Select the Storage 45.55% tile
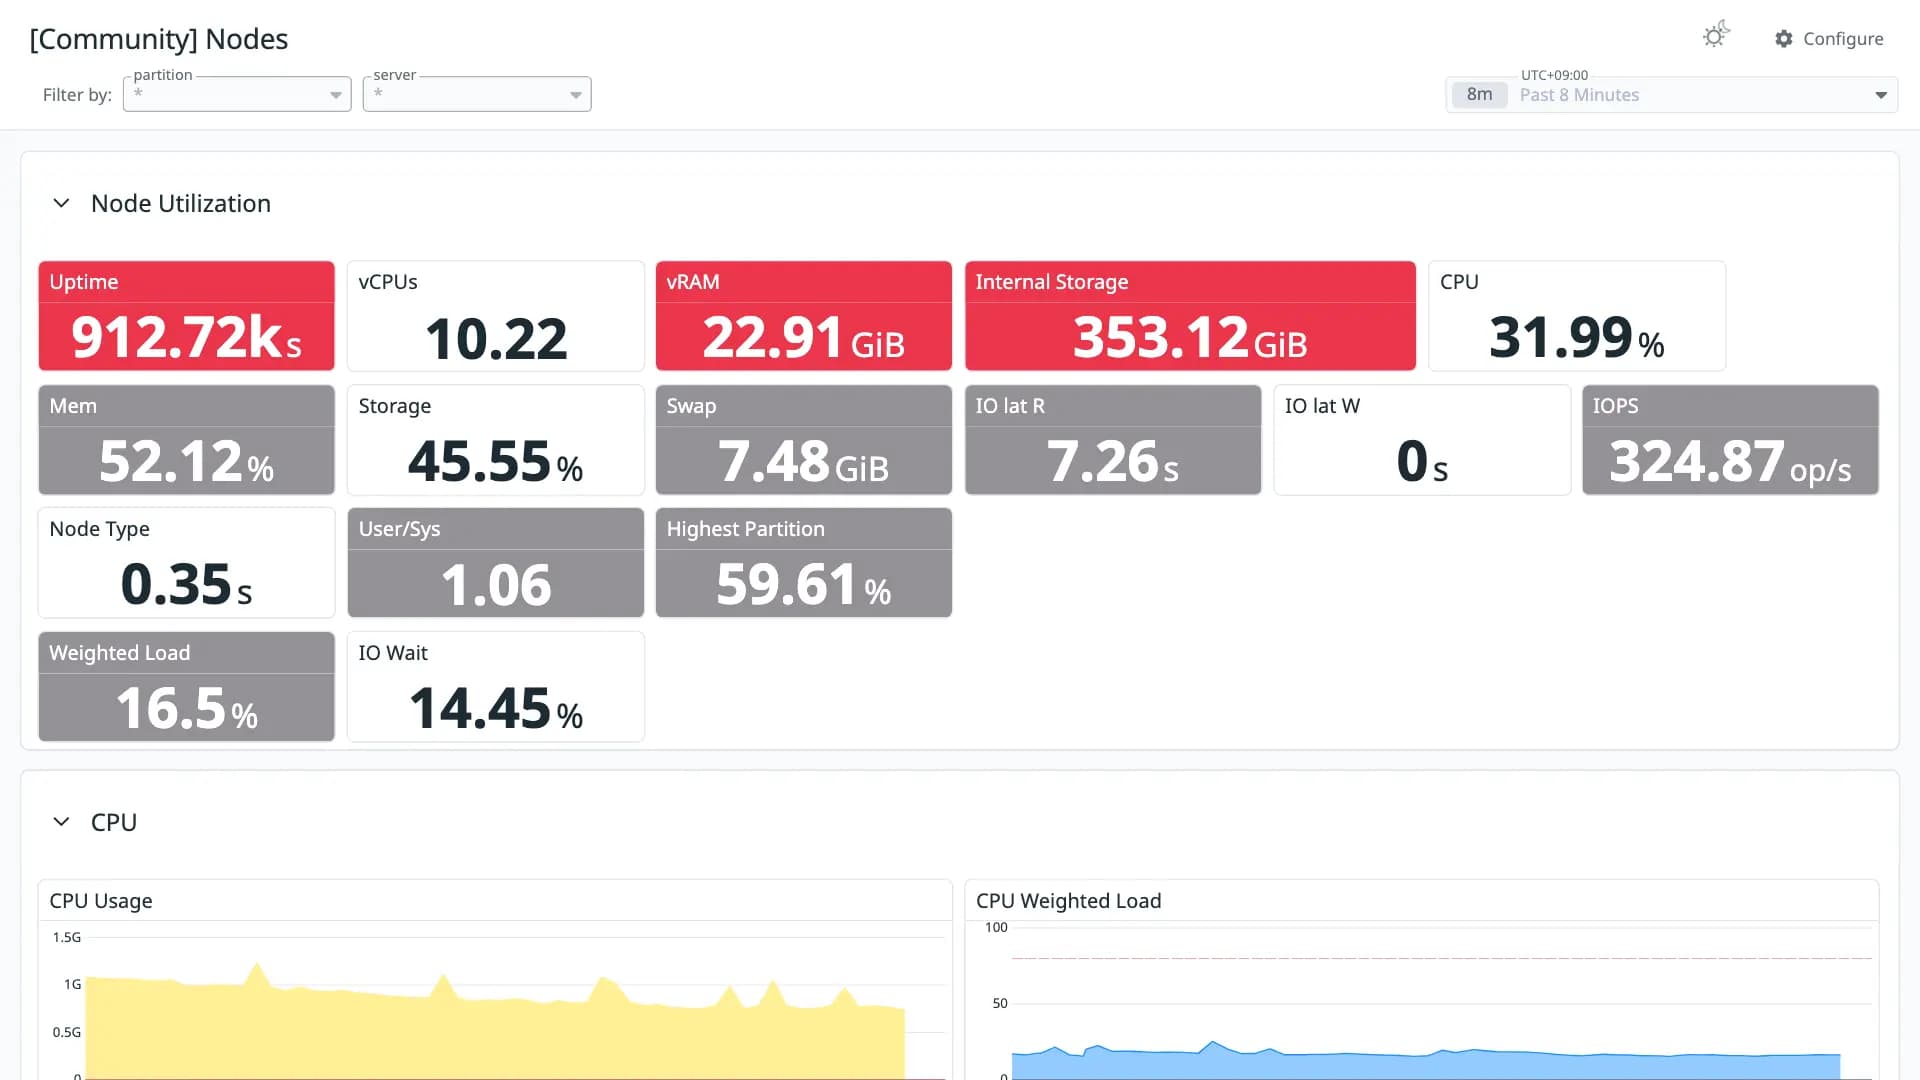 pos(495,440)
